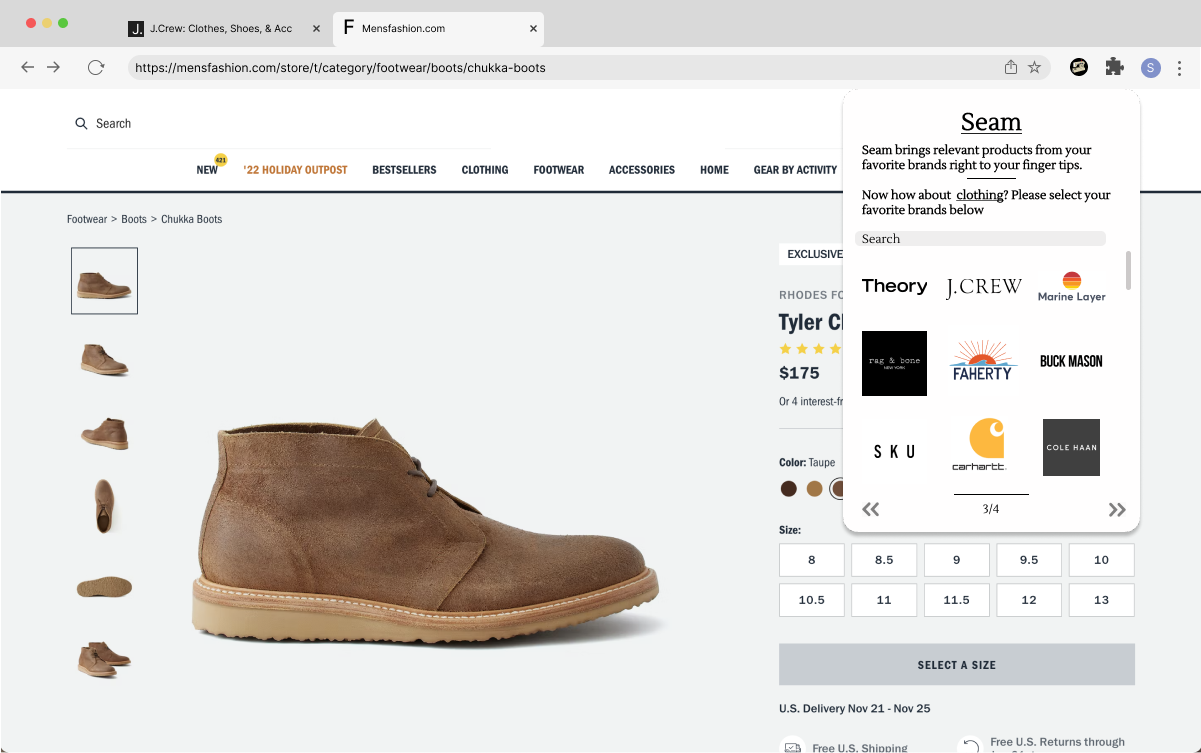Switch to the Mensfashion.com tab
Screen dimensions: 1201x753
pos(437,29)
